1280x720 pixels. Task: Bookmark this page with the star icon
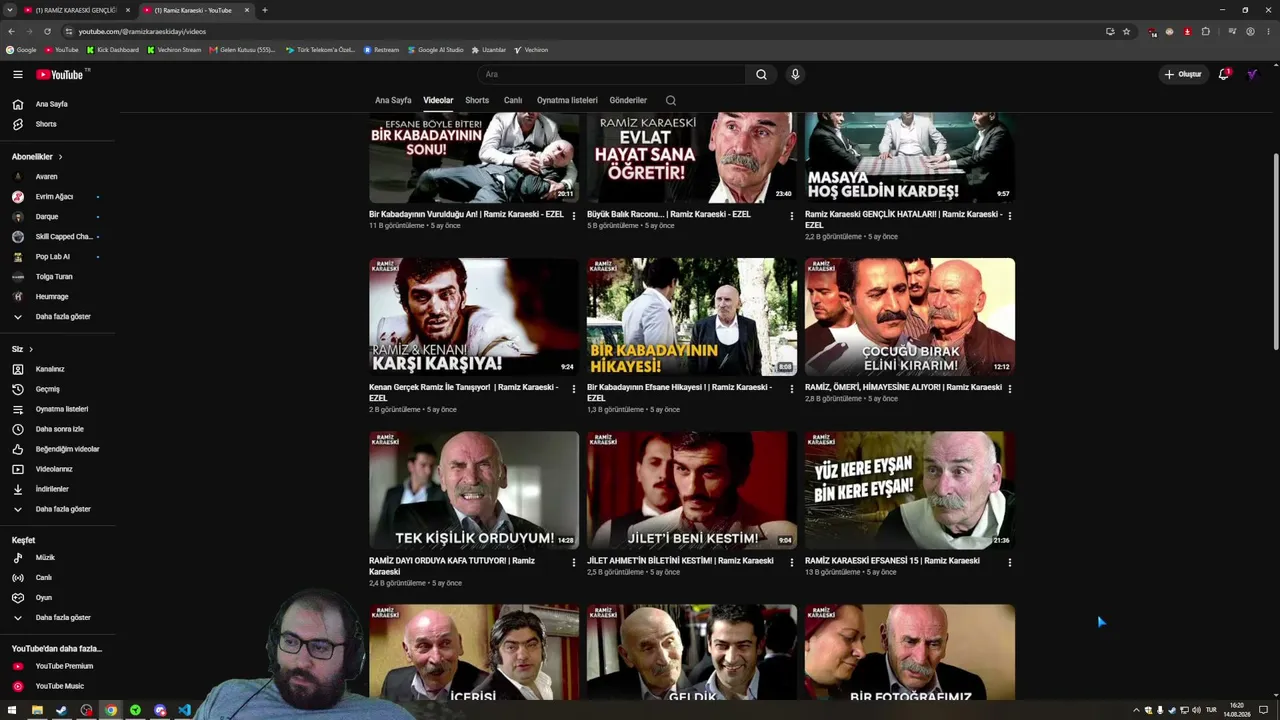(1126, 31)
